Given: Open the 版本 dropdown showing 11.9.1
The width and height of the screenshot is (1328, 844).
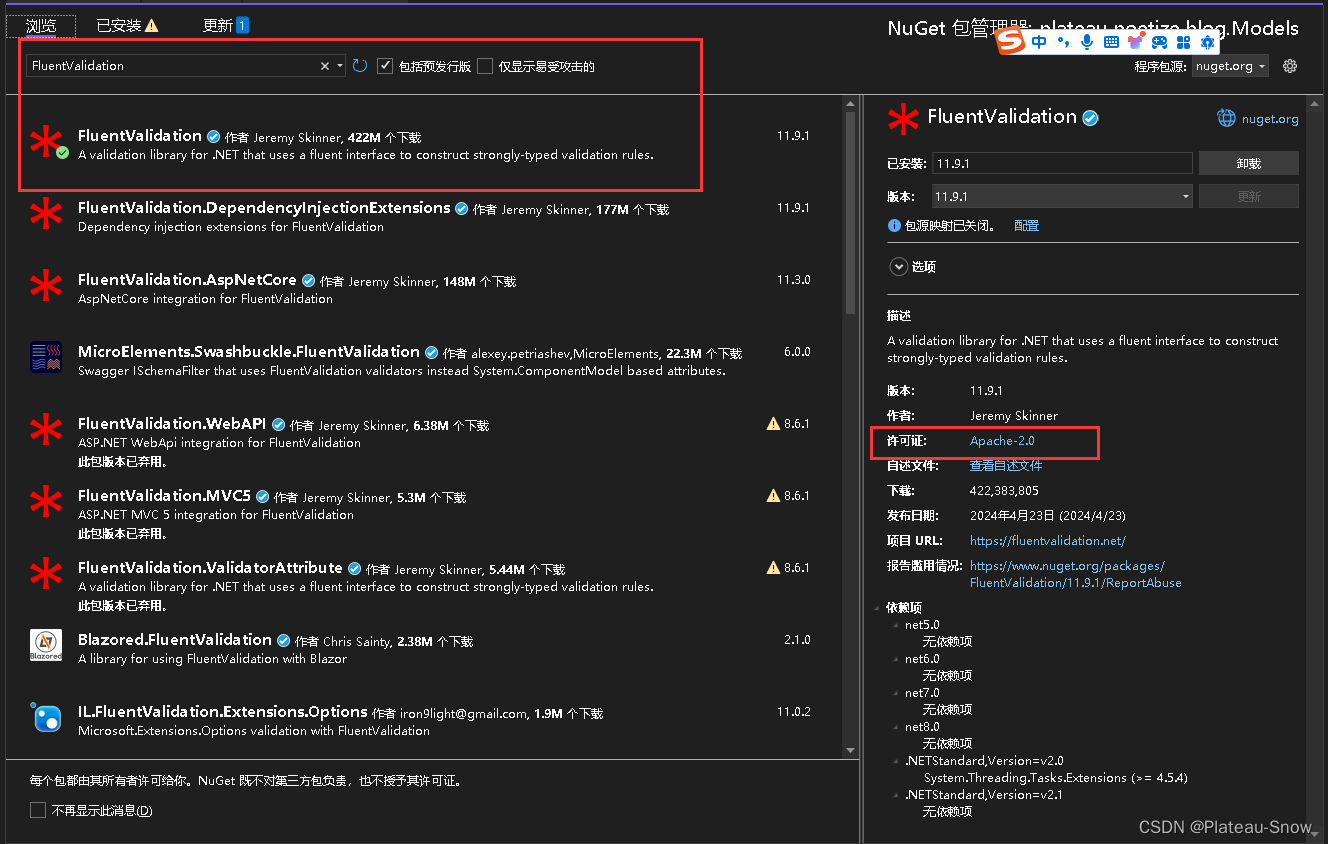Looking at the screenshot, I should [x=1185, y=196].
